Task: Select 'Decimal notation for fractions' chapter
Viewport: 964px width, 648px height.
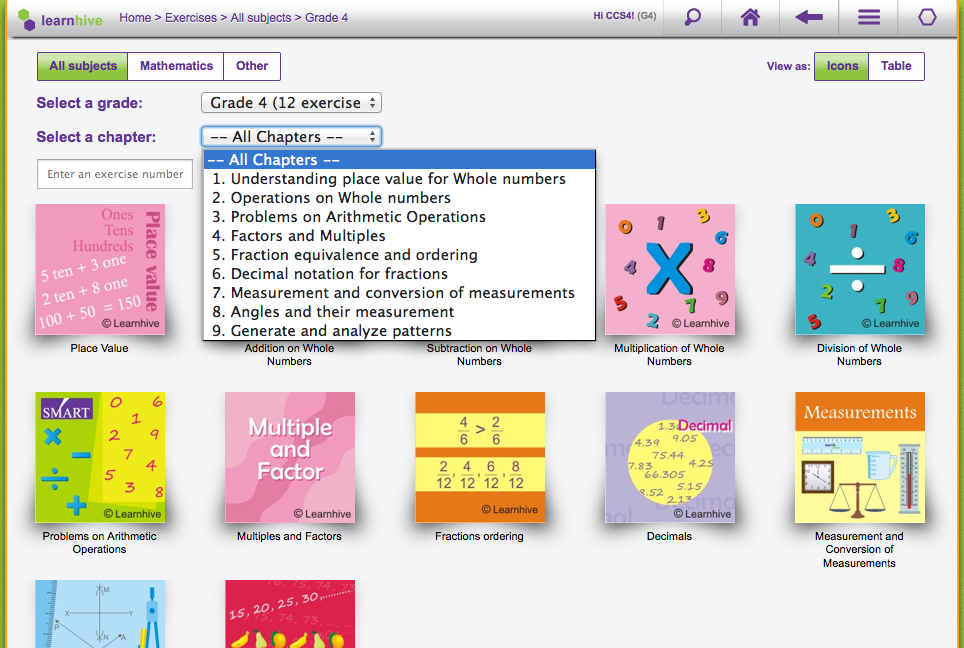Action: click(400, 274)
